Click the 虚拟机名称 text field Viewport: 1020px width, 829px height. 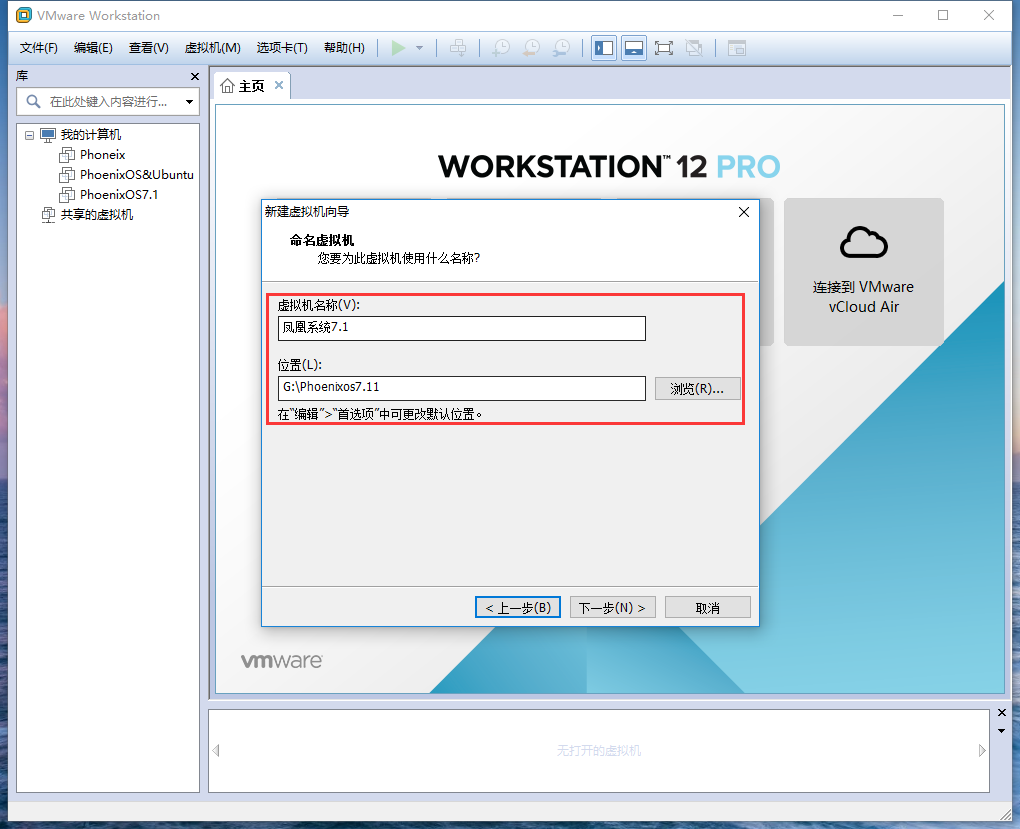462,328
